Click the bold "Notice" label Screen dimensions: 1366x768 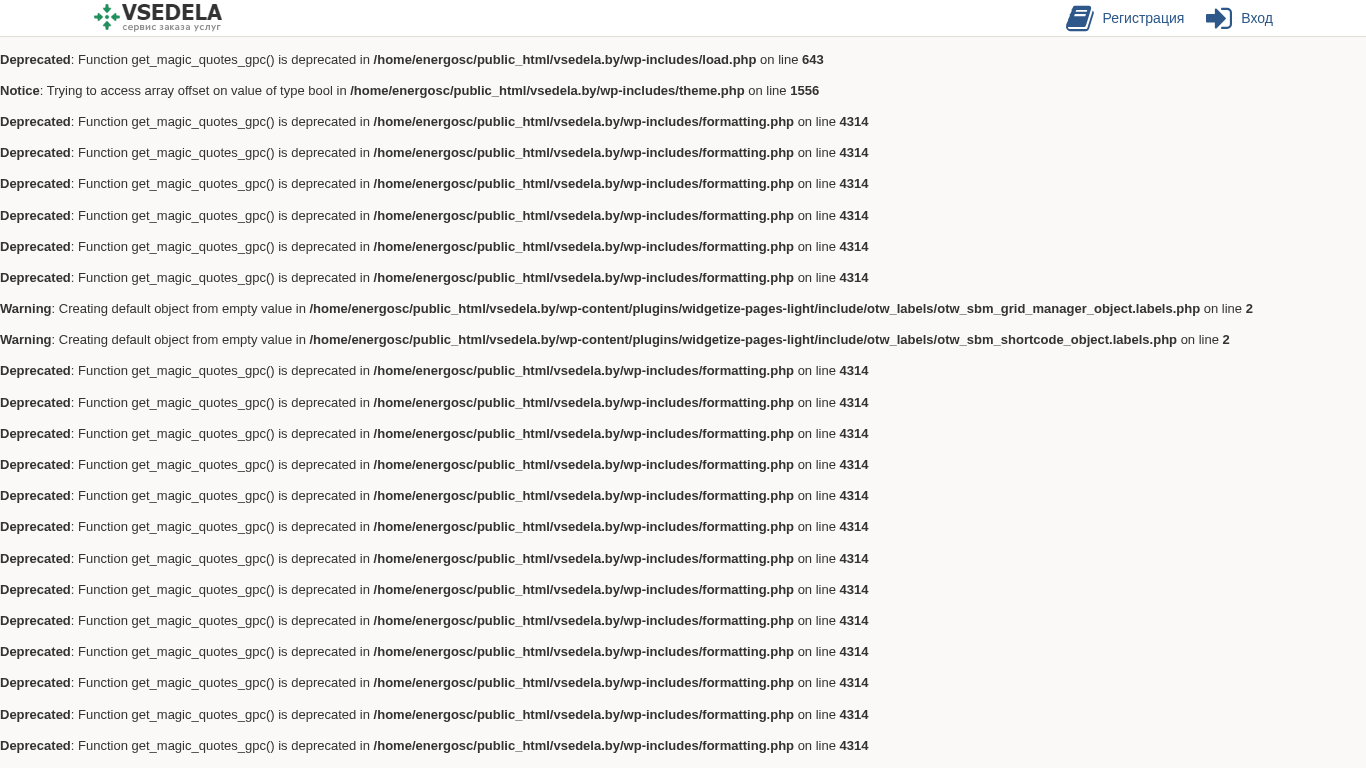pyautogui.click(x=20, y=91)
